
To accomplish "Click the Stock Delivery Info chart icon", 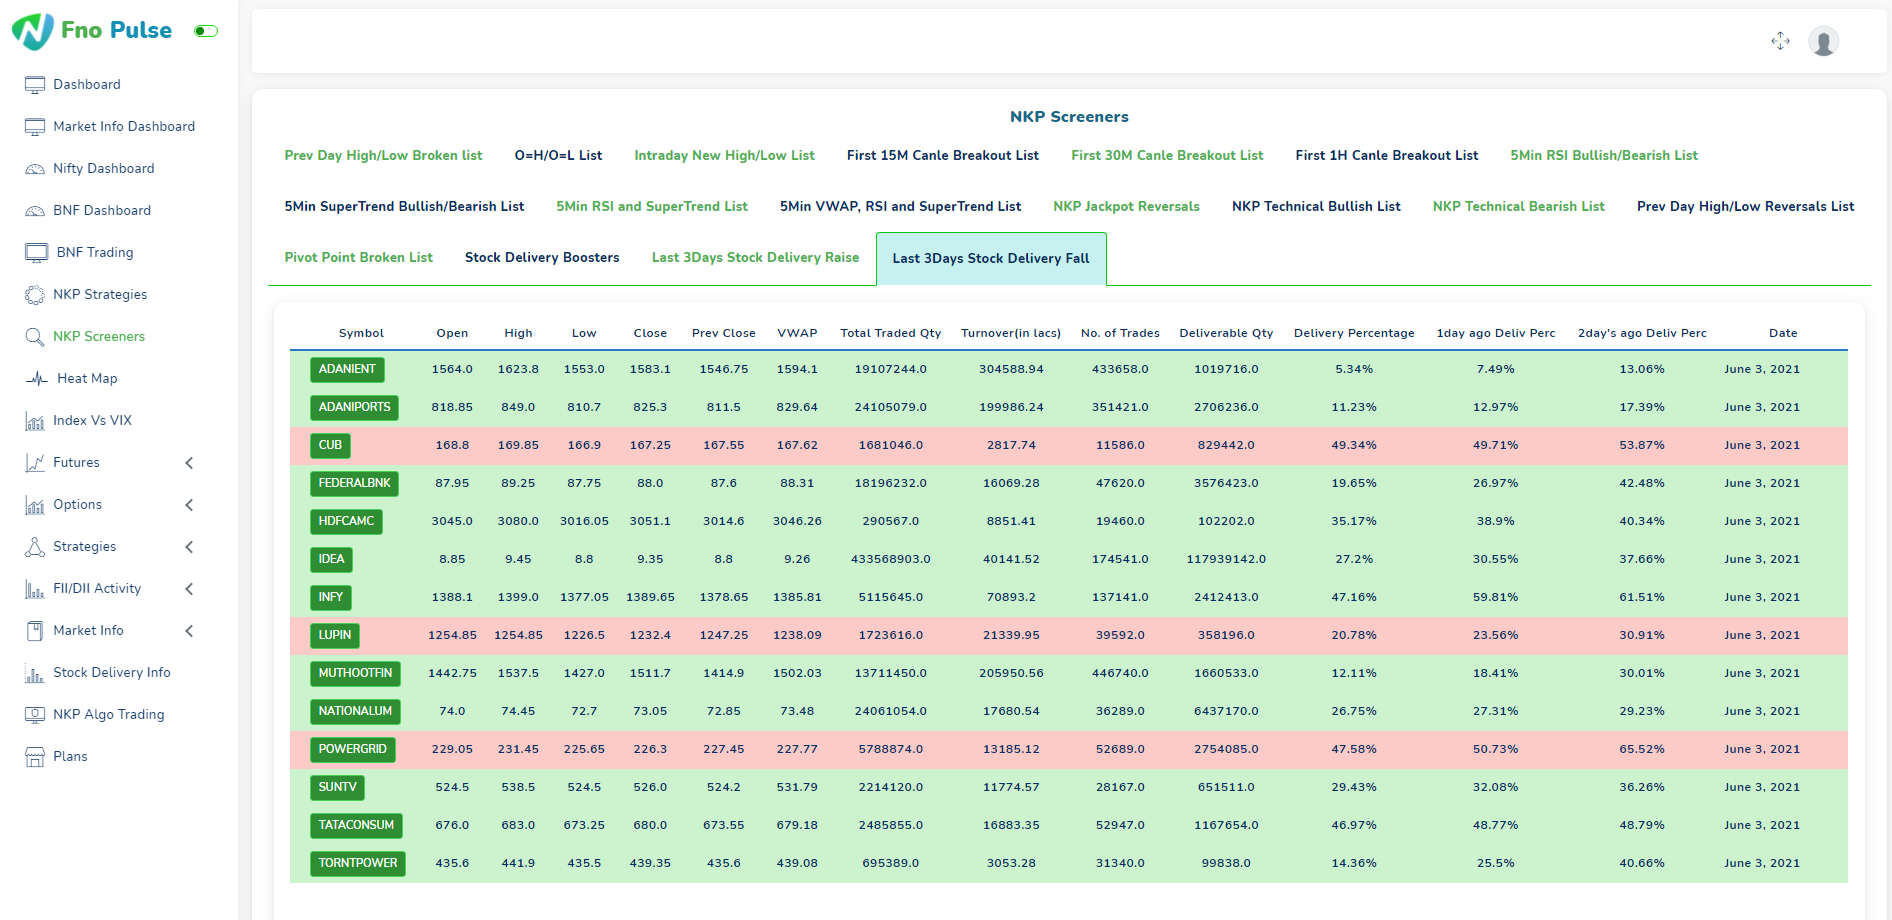I will (35, 673).
